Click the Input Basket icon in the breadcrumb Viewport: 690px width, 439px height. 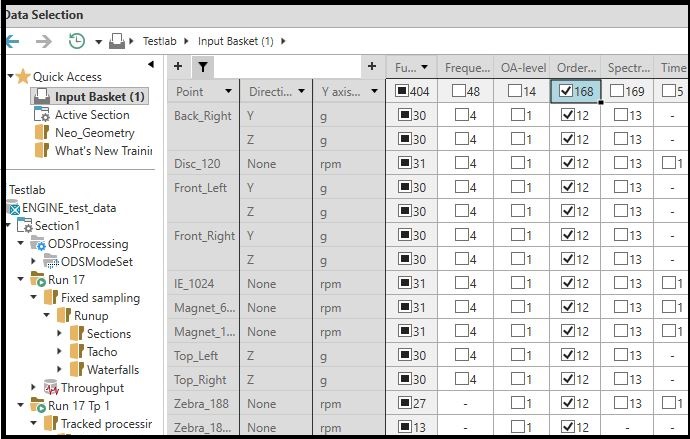click(117, 41)
